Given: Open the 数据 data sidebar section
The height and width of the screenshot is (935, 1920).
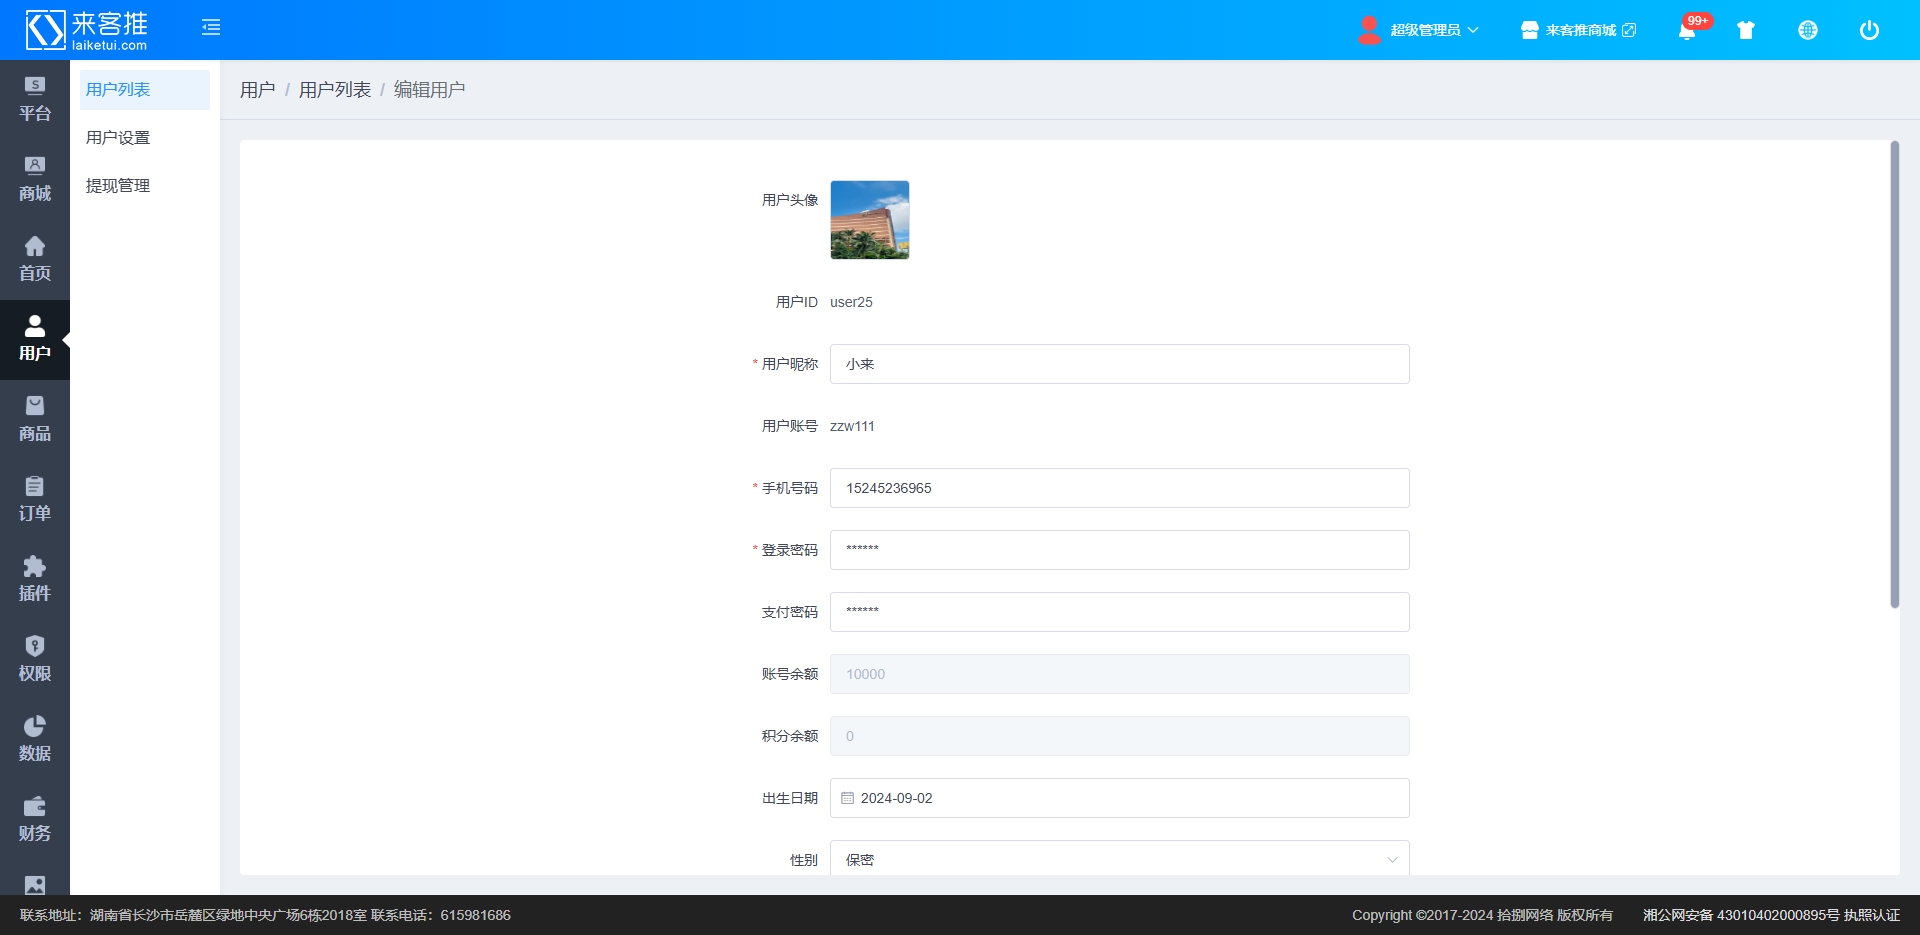Looking at the screenshot, I should pos(35,739).
